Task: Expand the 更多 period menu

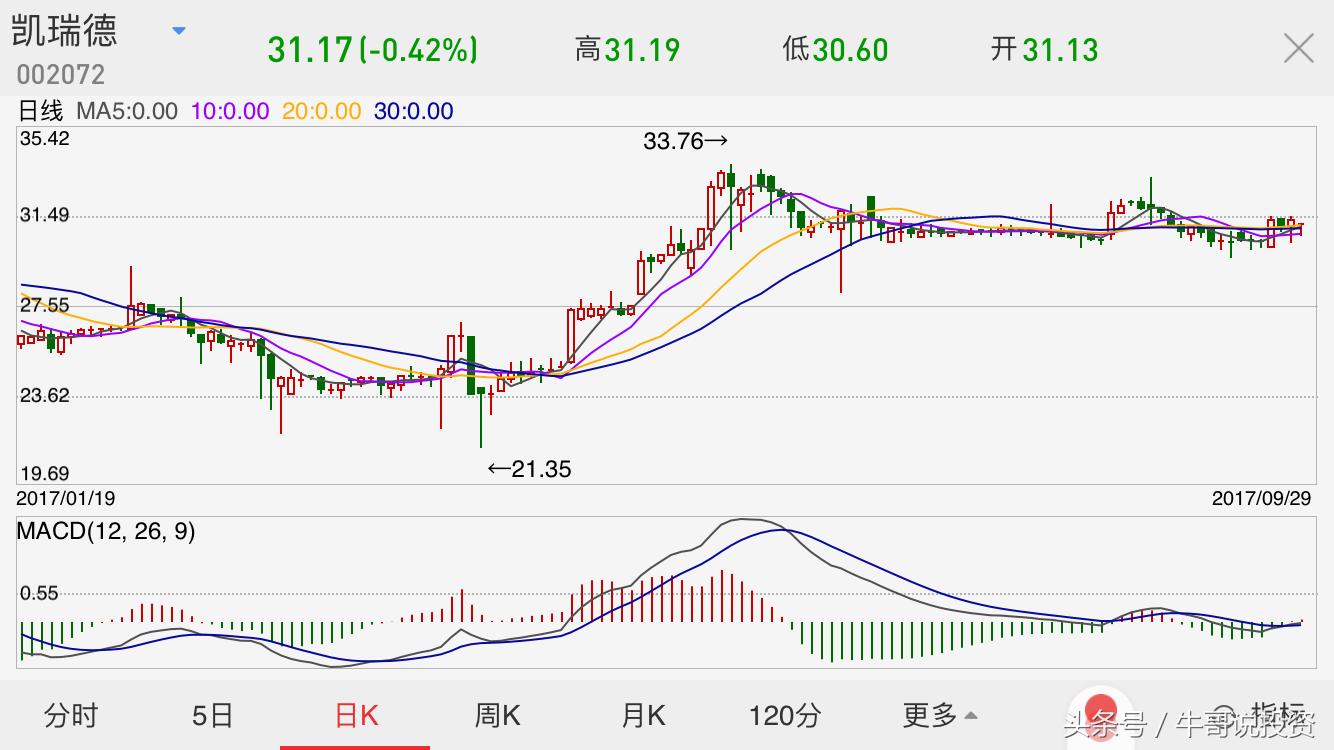Action: click(939, 715)
